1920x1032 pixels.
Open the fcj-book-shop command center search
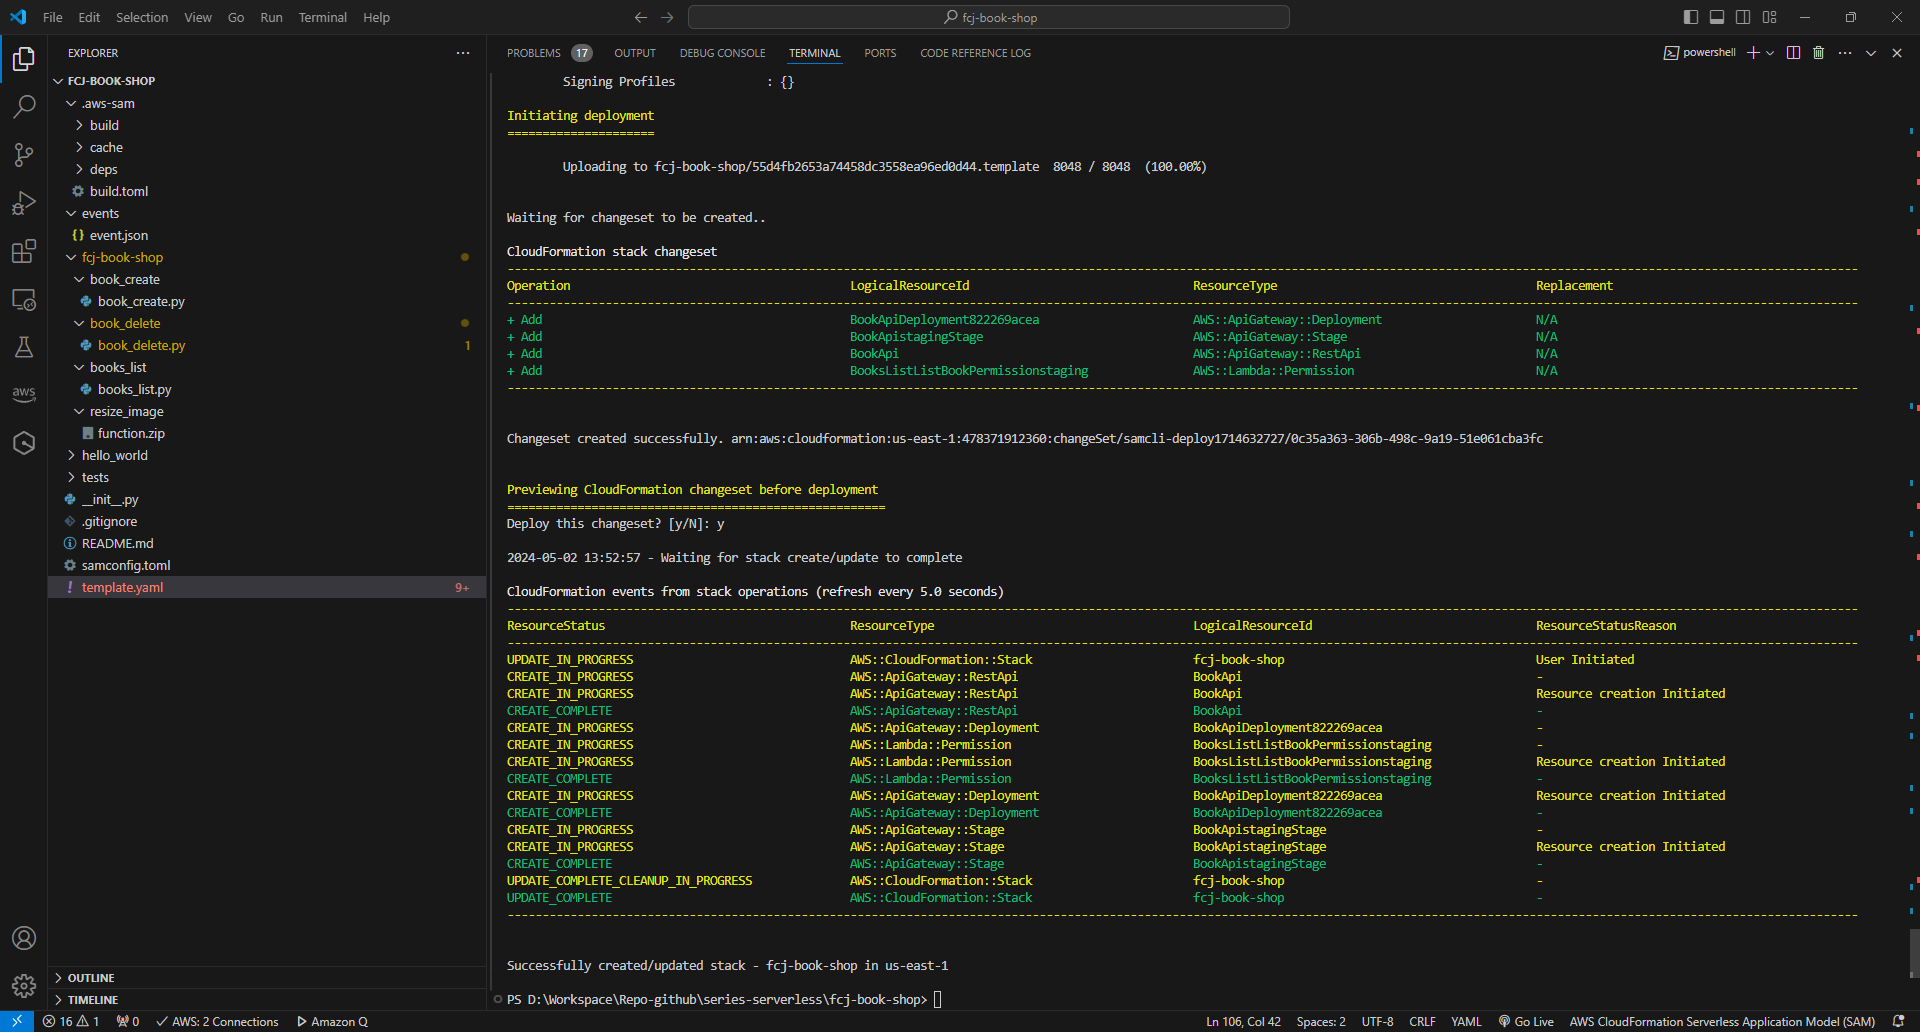coord(989,17)
